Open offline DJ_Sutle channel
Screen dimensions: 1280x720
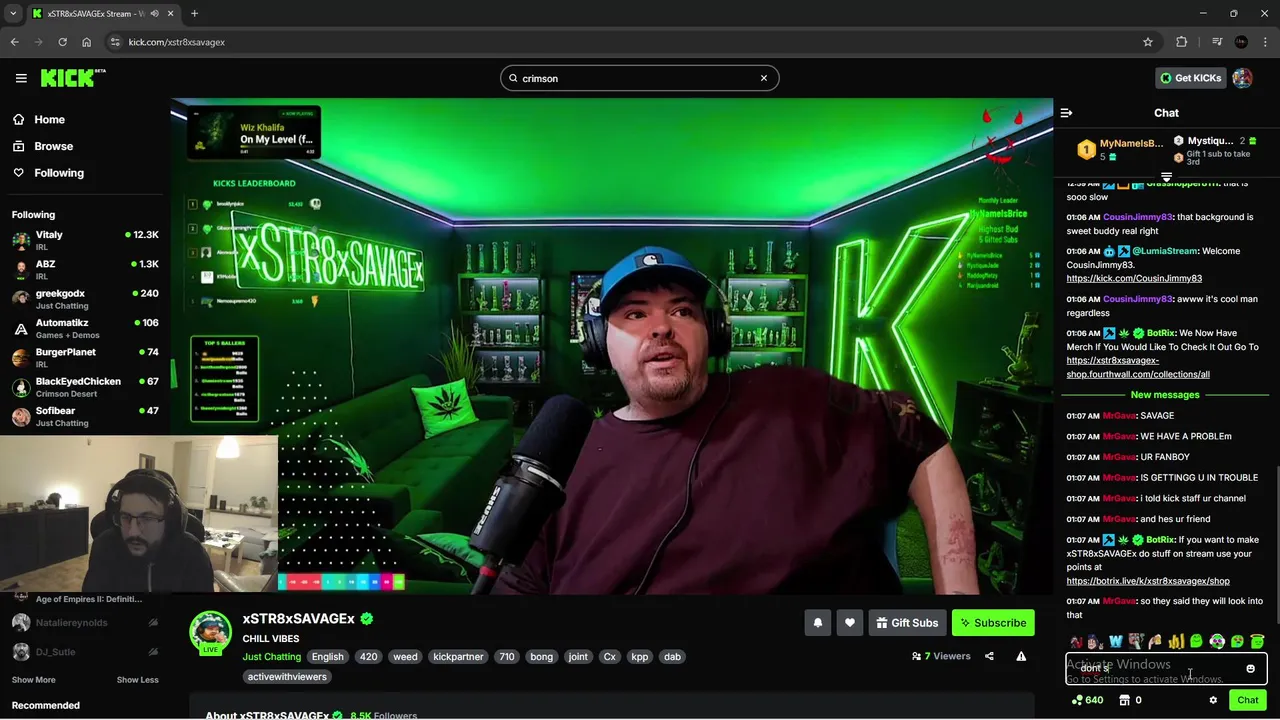click(84, 652)
